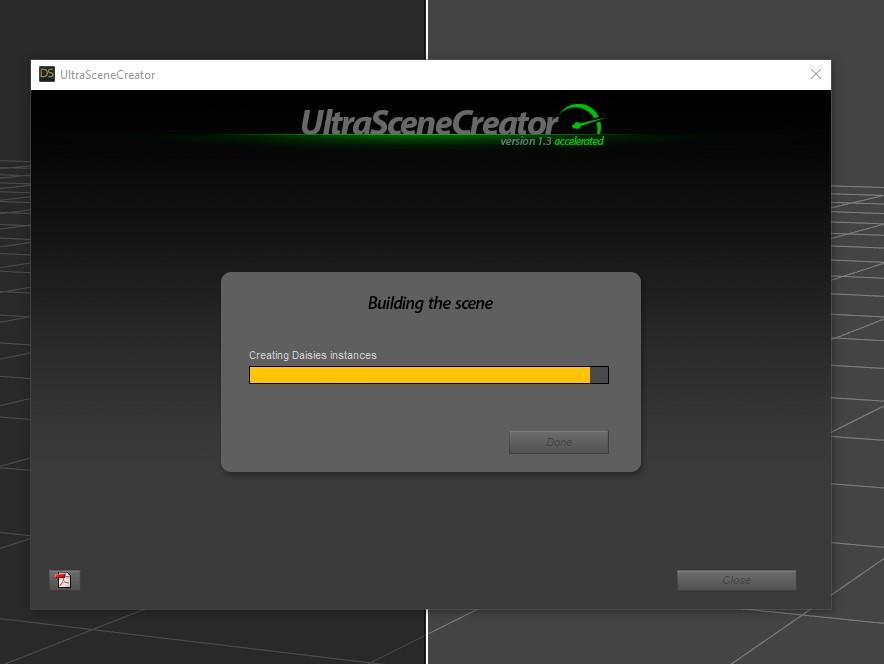
Task: Open the PDF manual icon
Action: pos(64,579)
